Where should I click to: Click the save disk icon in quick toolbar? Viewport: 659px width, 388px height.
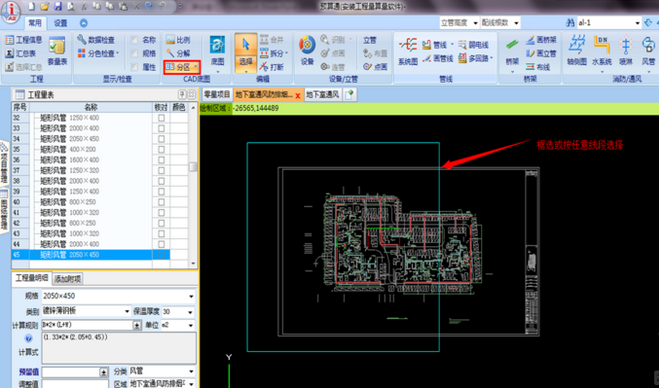point(58,6)
